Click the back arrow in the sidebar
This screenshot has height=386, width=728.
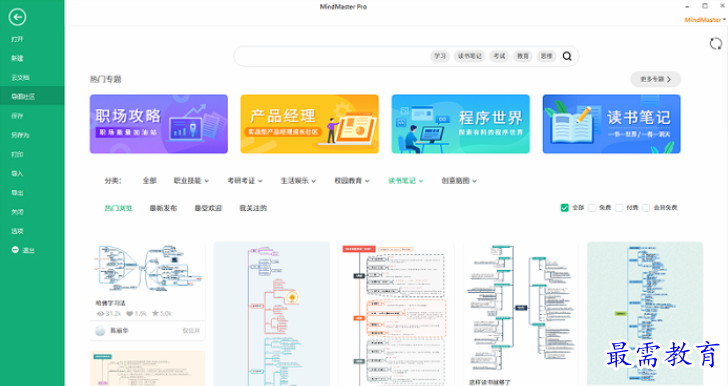[x=17, y=17]
